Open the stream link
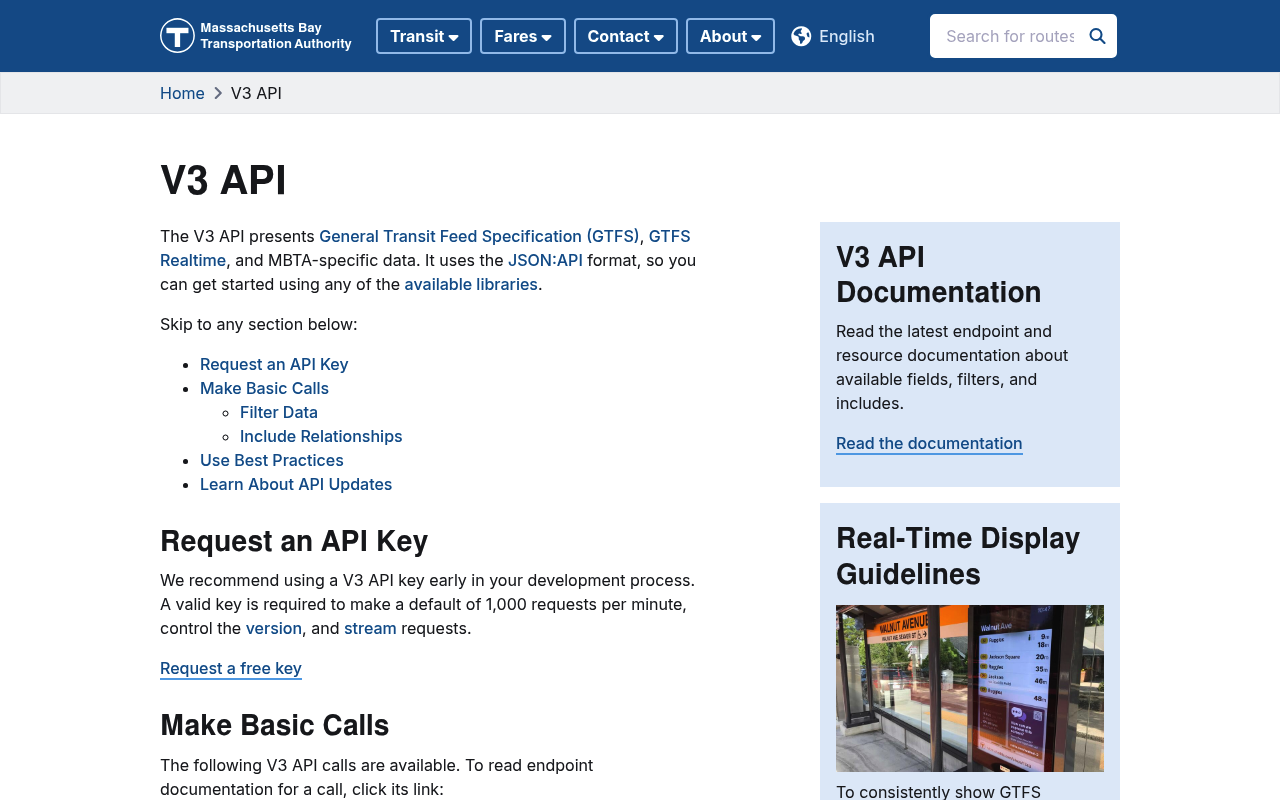 click(370, 628)
